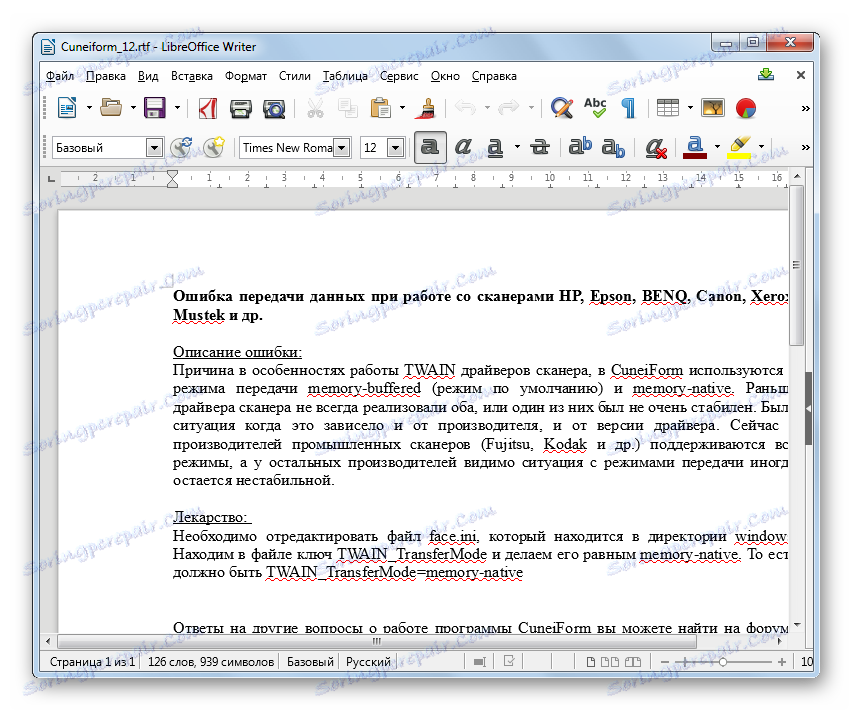The height and width of the screenshot is (711, 853).
Task: Open Find and Replace icon
Action: [x=561, y=108]
